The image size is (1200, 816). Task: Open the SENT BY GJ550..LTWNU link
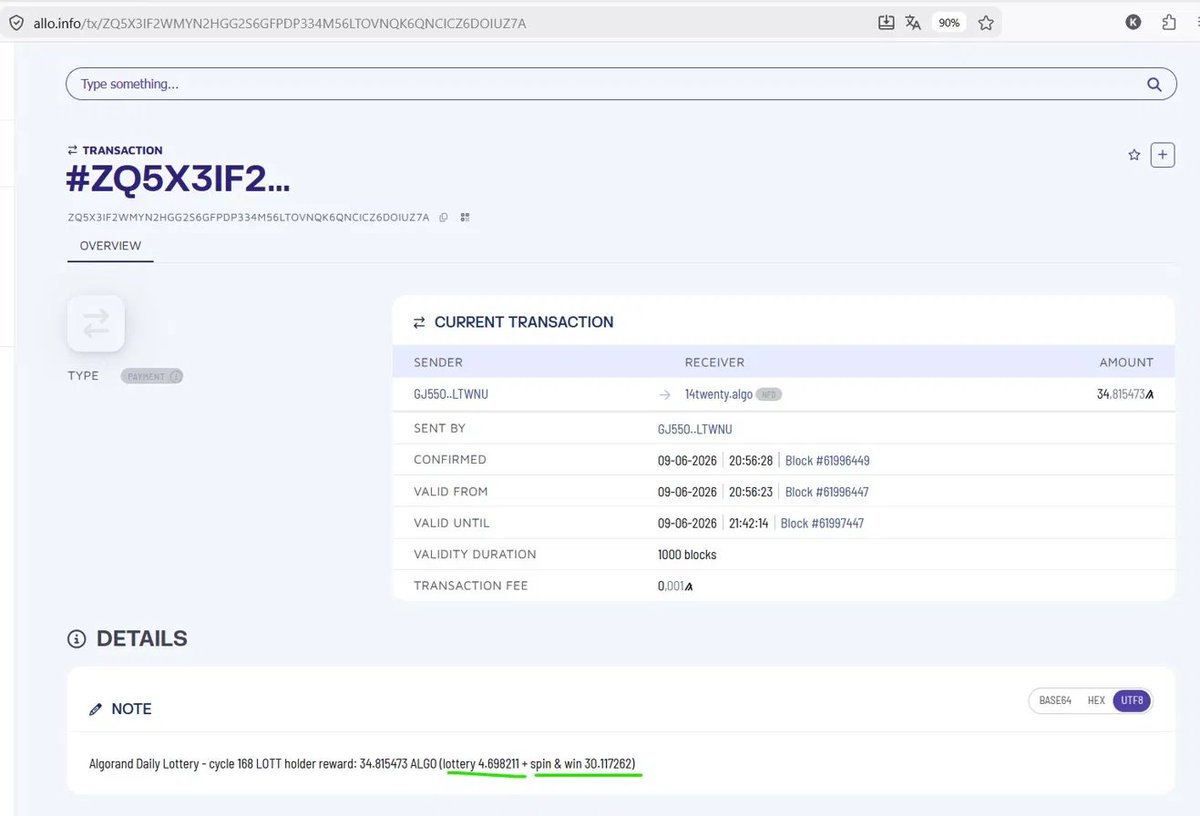(695, 429)
